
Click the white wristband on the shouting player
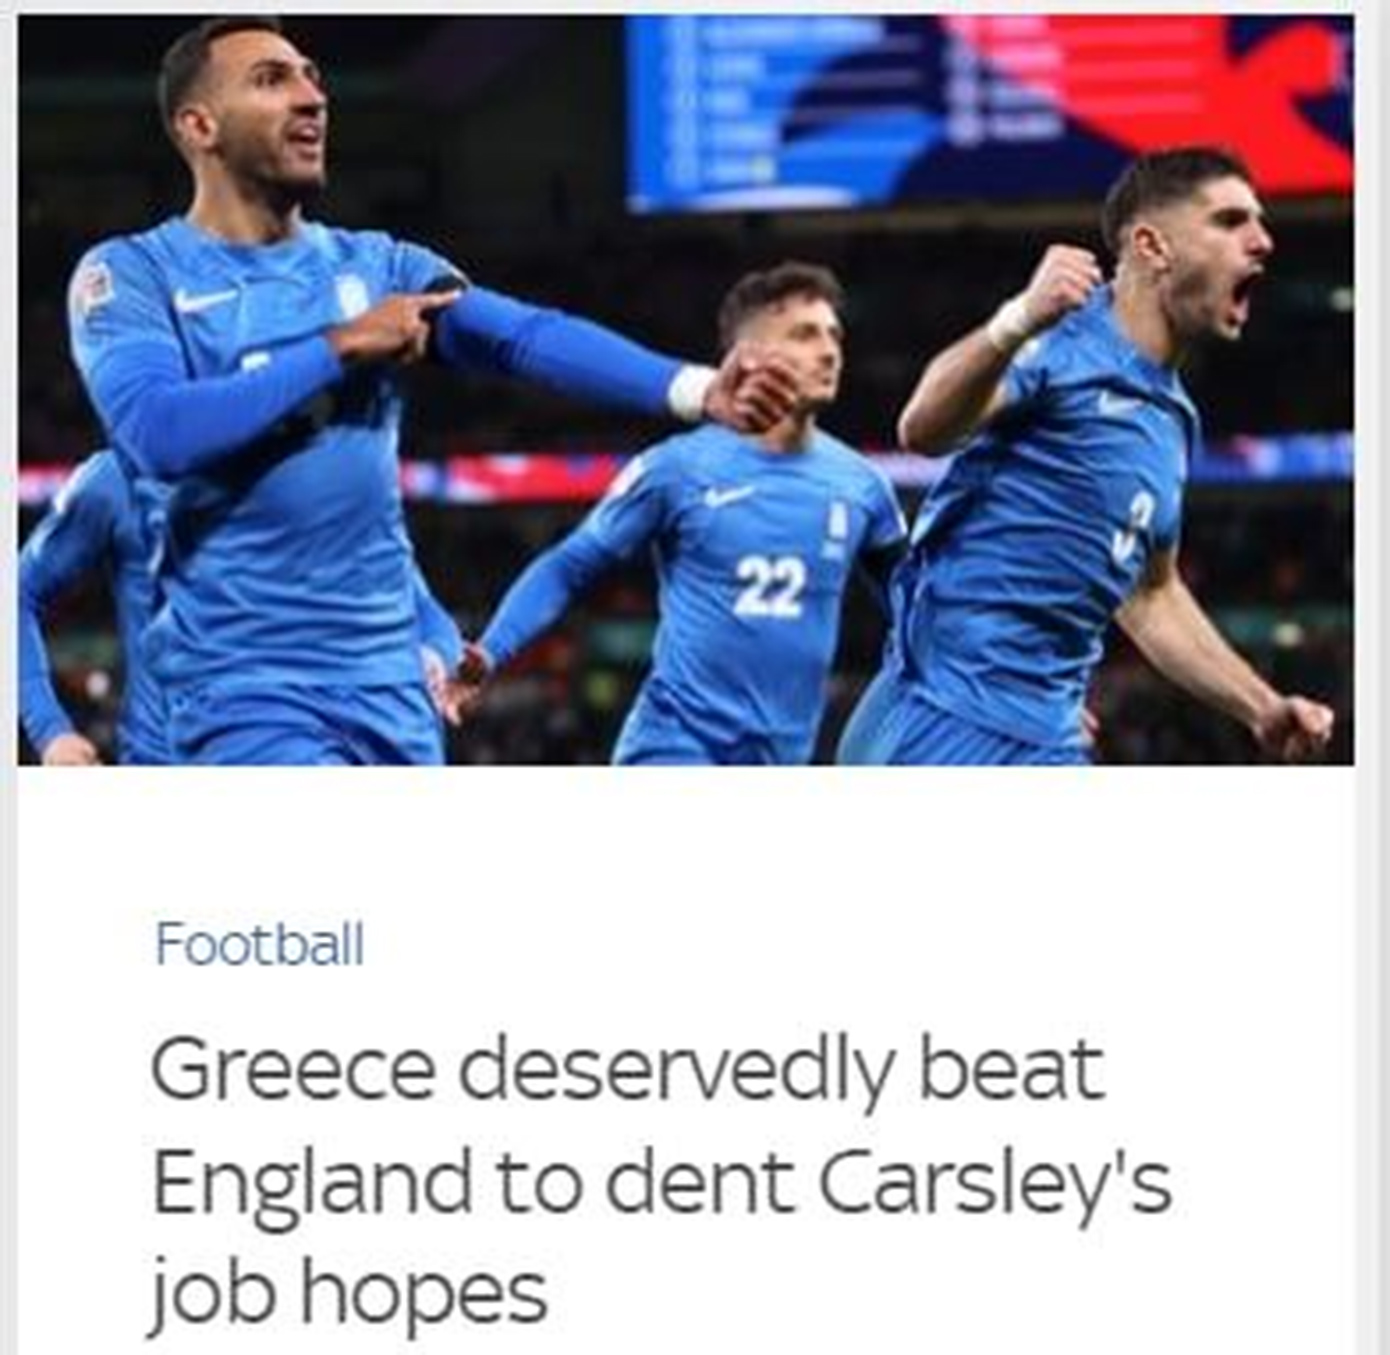[x=1012, y=322]
